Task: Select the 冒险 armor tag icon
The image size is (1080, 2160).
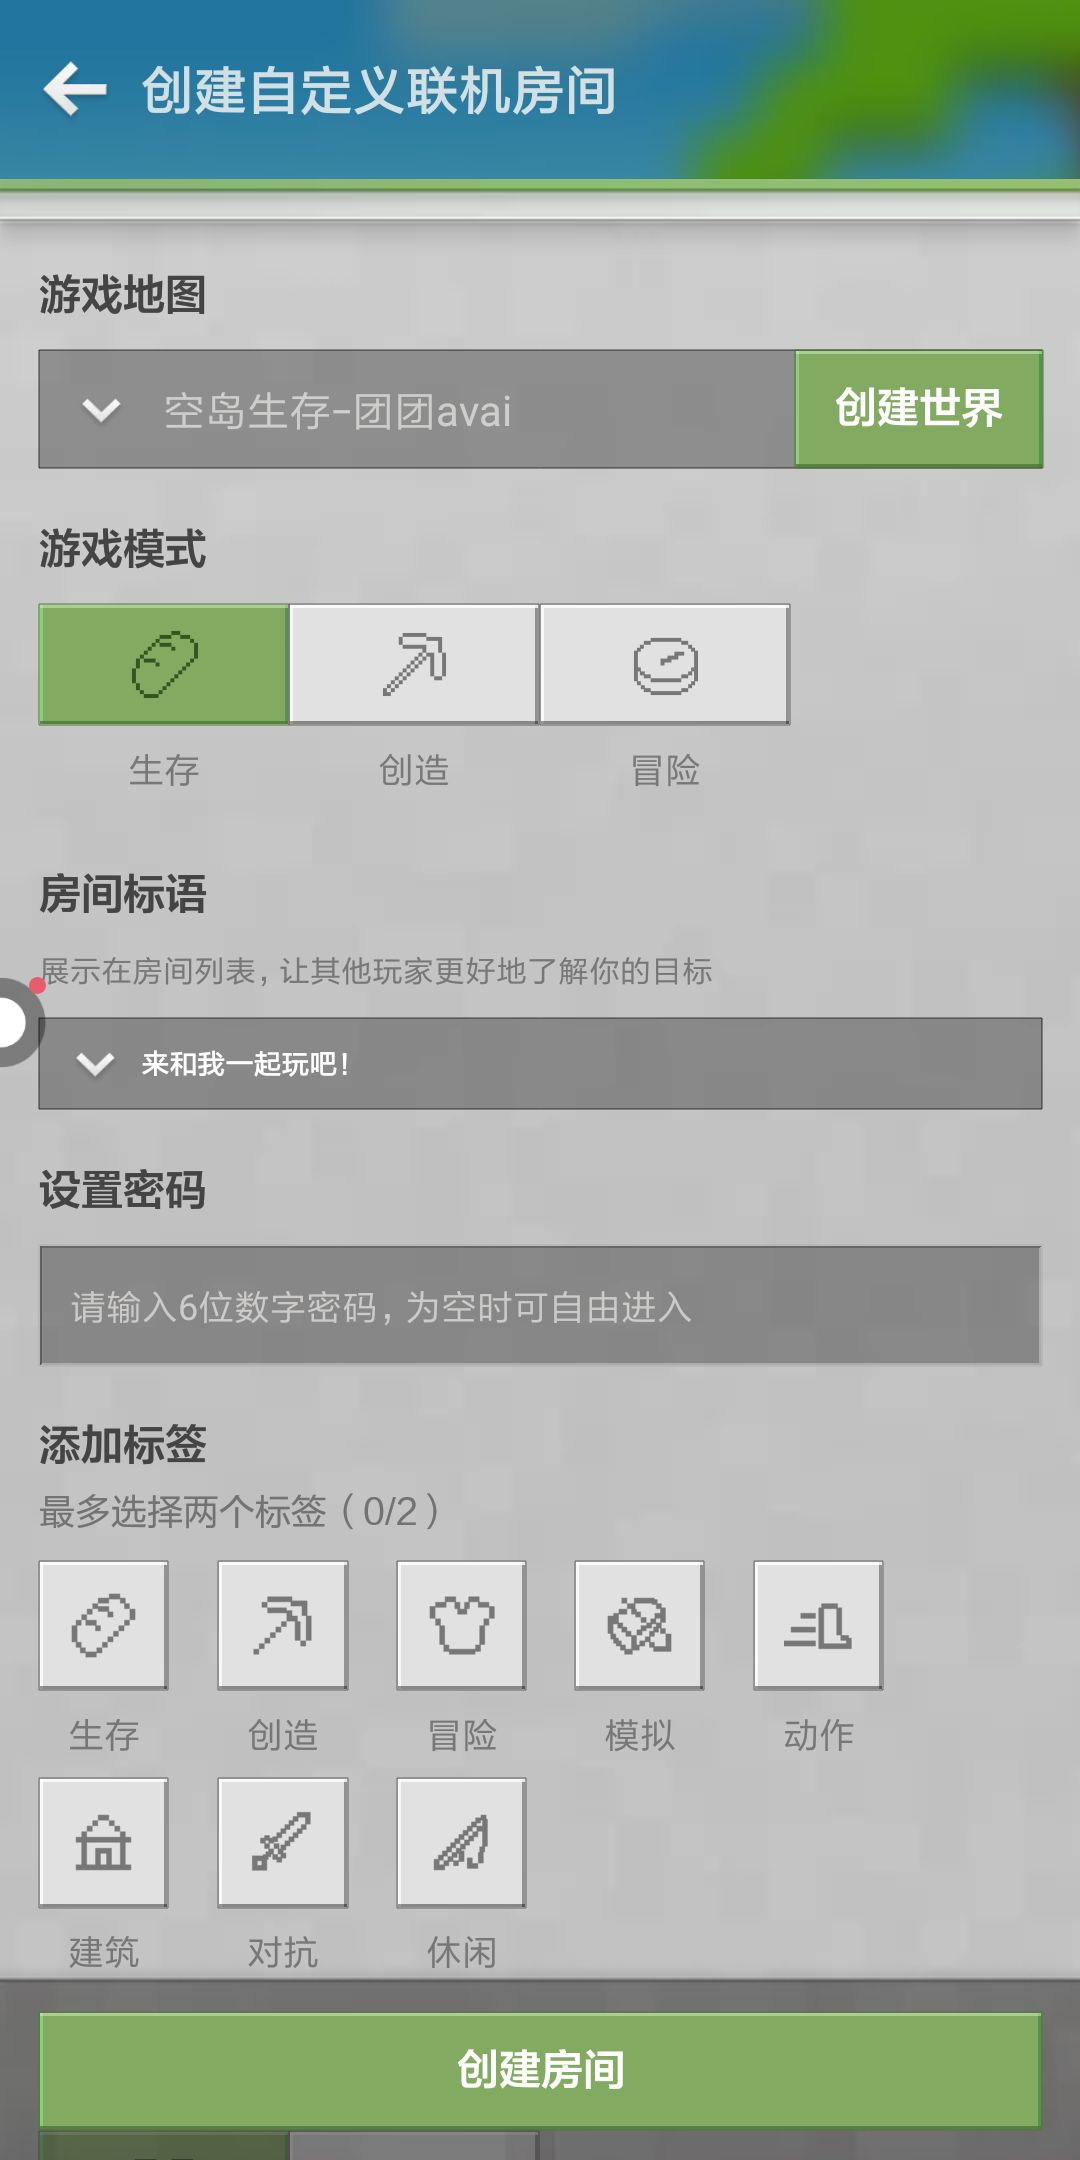Action: pos(461,1625)
